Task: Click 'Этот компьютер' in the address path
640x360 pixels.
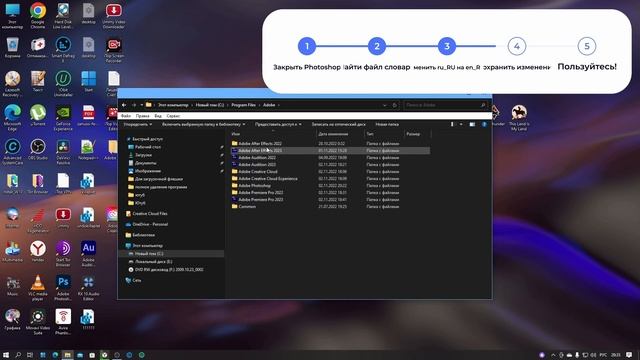Action: coord(173,105)
